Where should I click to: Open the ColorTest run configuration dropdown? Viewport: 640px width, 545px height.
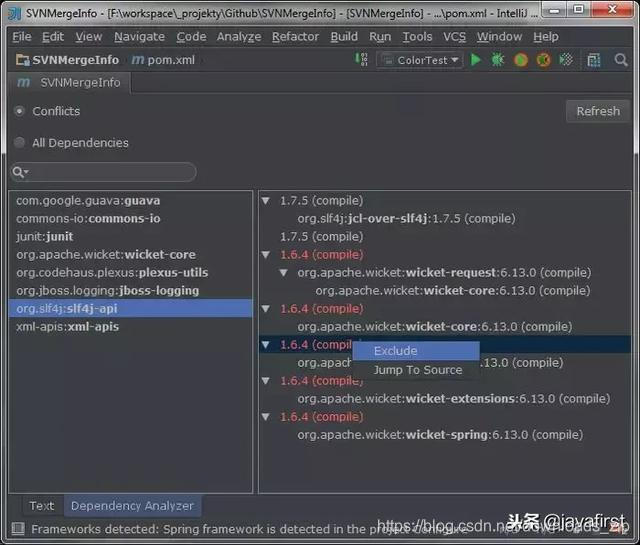pyautogui.click(x=420, y=60)
